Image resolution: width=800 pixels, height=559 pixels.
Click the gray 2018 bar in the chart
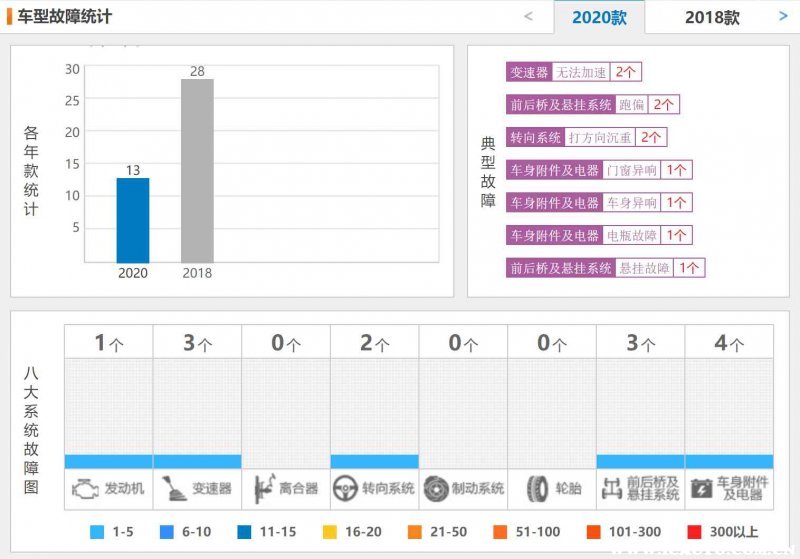[x=197, y=170]
